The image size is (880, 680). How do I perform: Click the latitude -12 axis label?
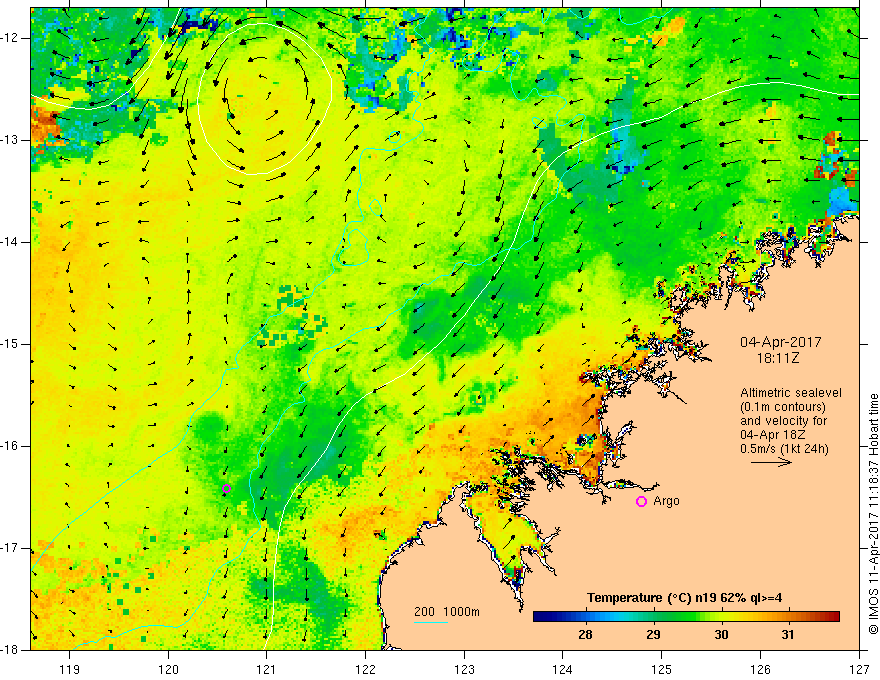tap(10, 38)
